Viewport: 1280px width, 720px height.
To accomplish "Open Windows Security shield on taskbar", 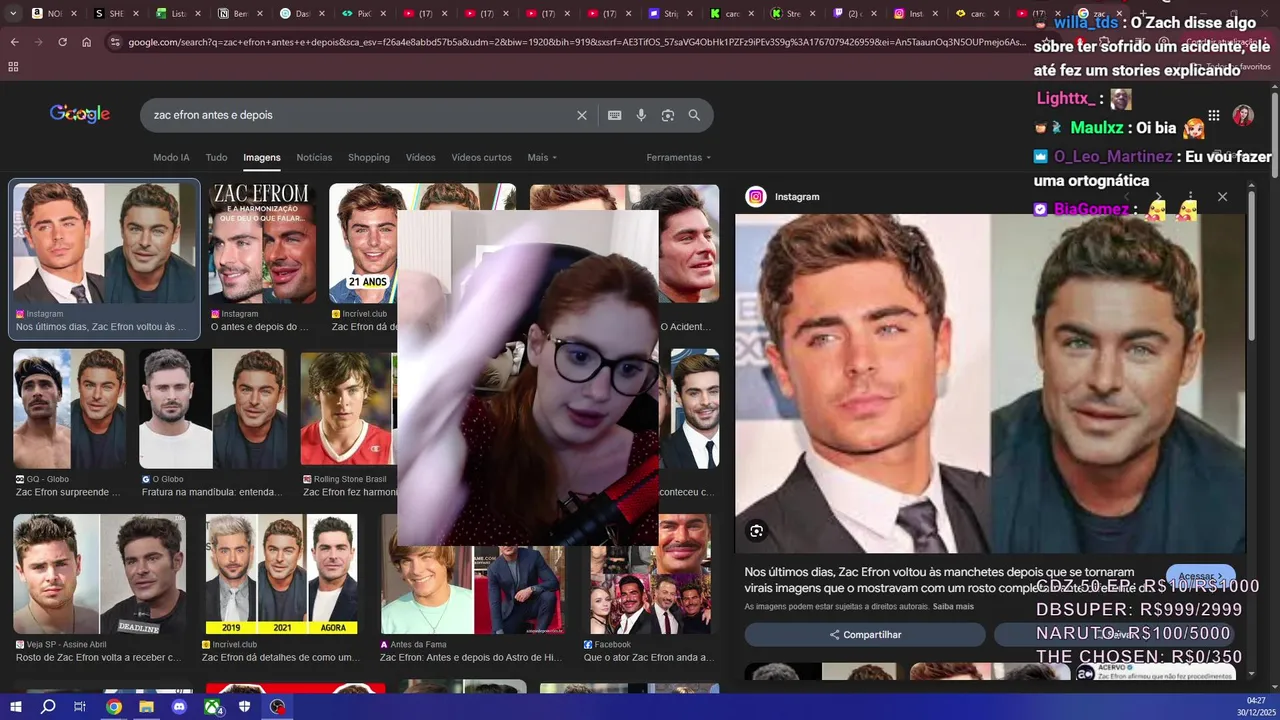I will pyautogui.click(x=245, y=707).
